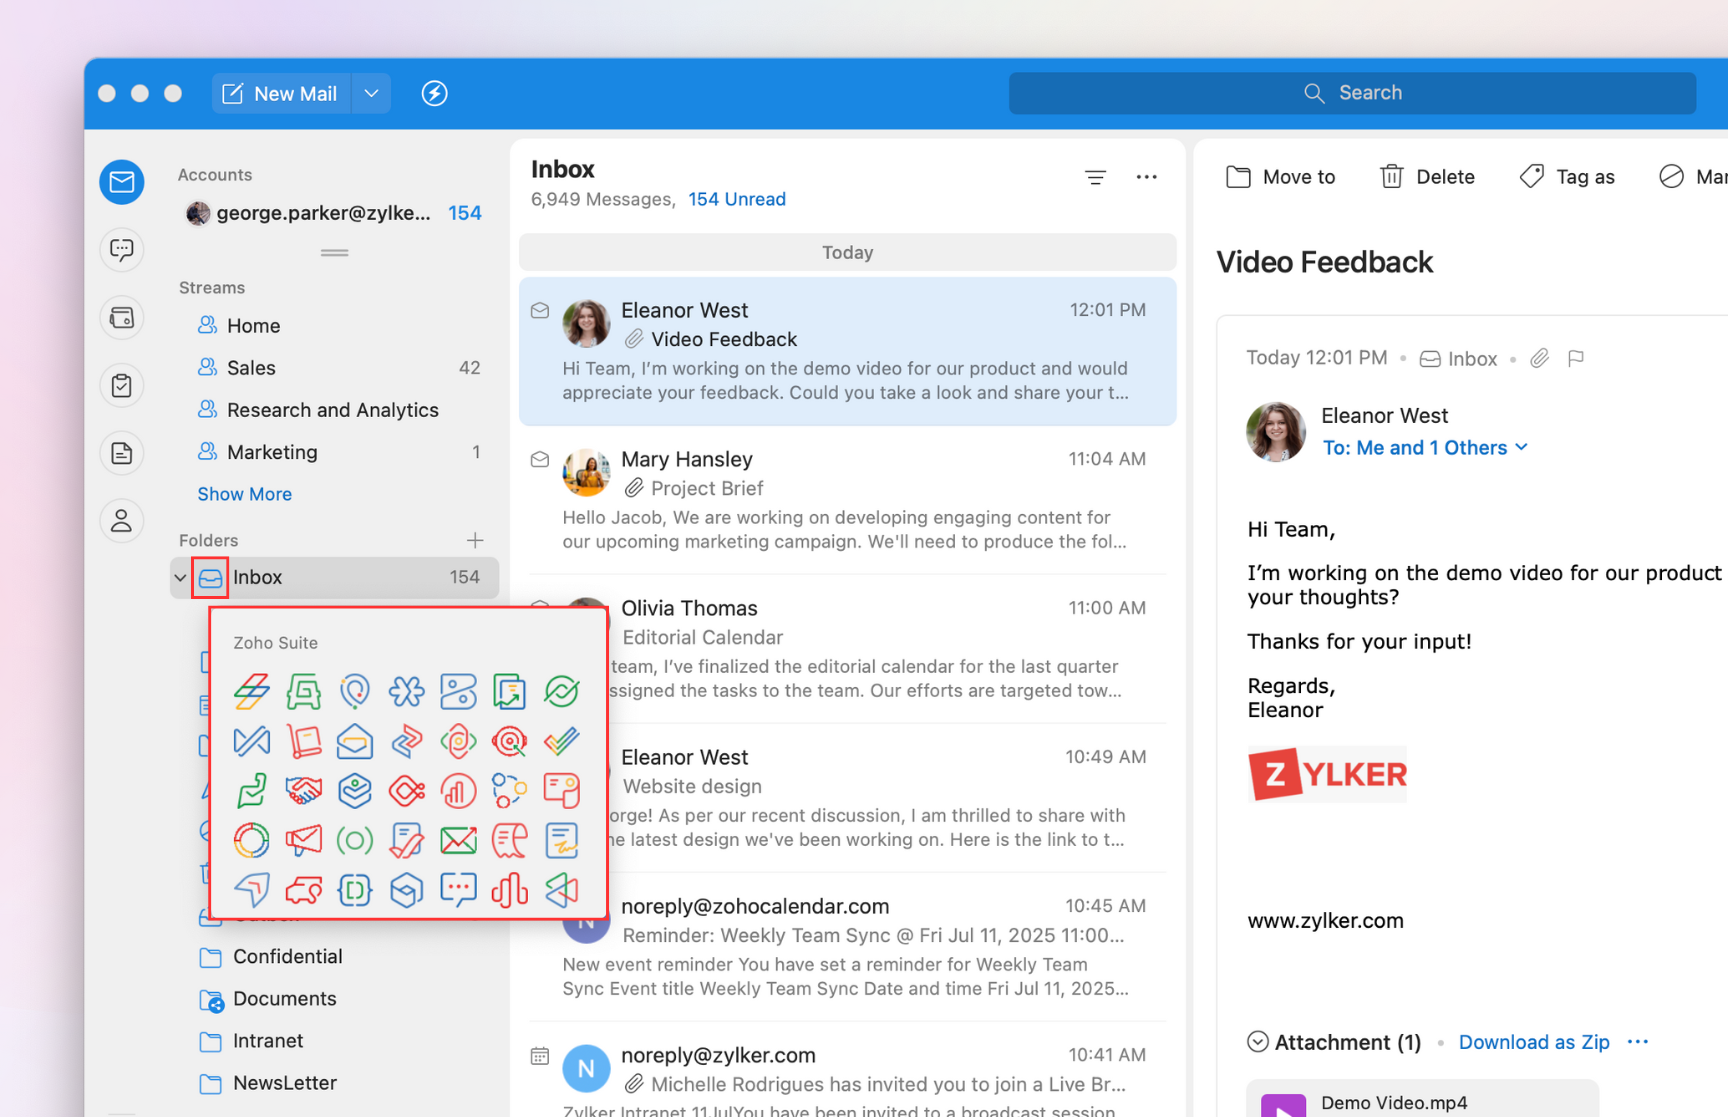Screen dimensions: 1728x1117
Task: Collapse the Inbox folder tree chevron
Action: 180,577
